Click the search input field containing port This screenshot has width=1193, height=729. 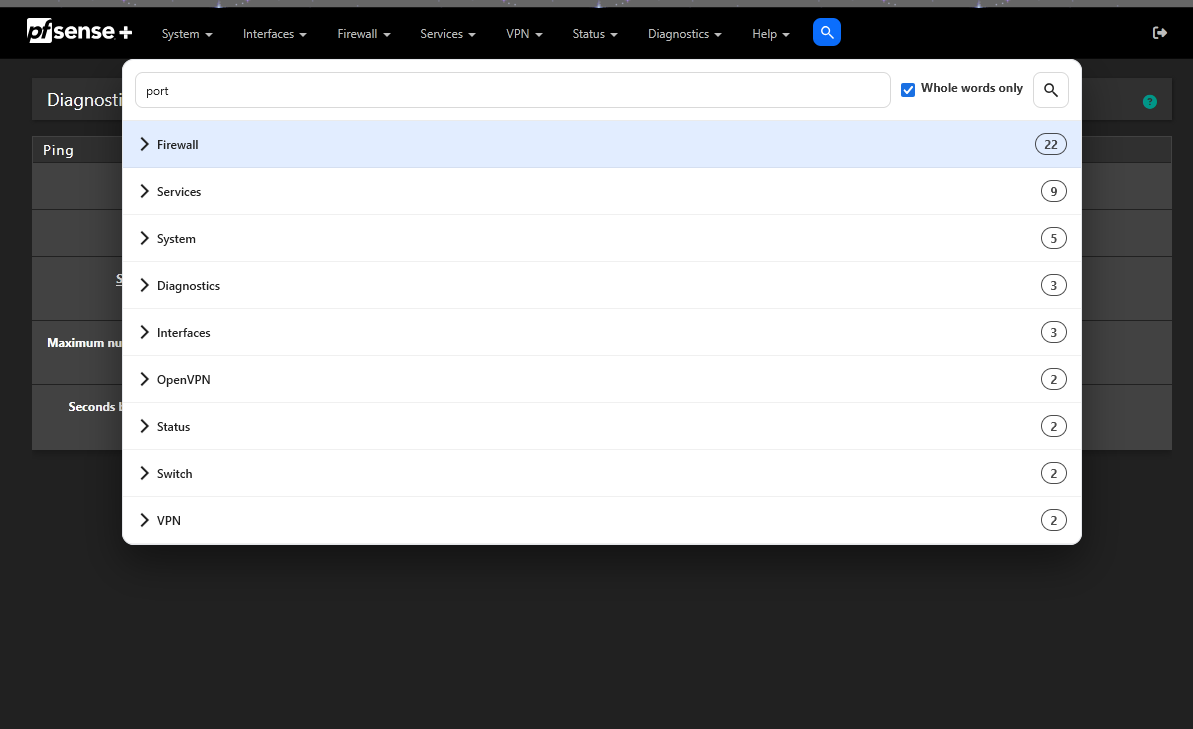point(512,90)
